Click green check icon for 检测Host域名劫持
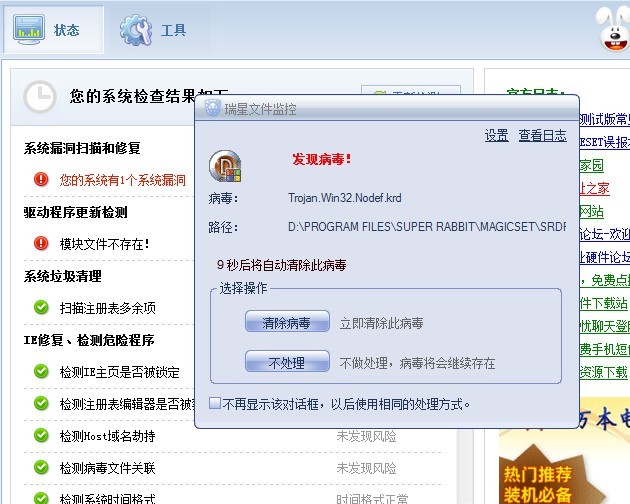 point(41,435)
